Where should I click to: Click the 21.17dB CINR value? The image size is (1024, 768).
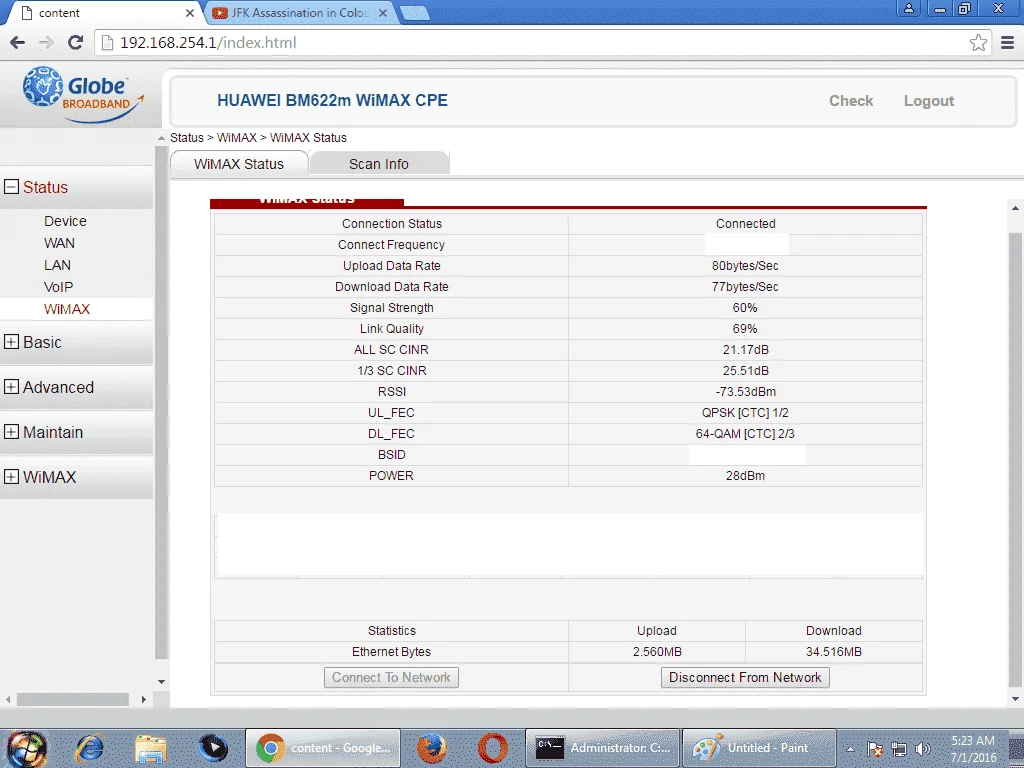click(746, 349)
